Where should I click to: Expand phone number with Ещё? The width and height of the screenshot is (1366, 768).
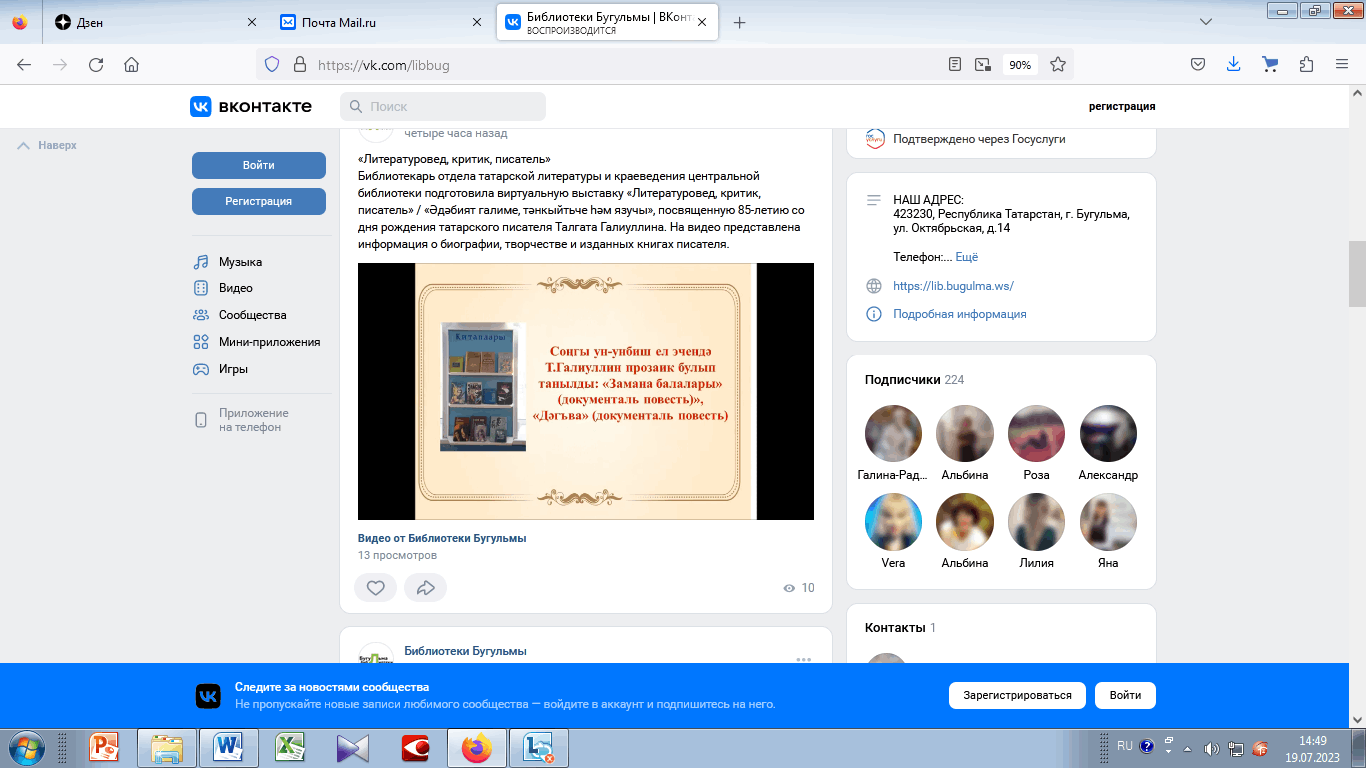(x=966, y=257)
